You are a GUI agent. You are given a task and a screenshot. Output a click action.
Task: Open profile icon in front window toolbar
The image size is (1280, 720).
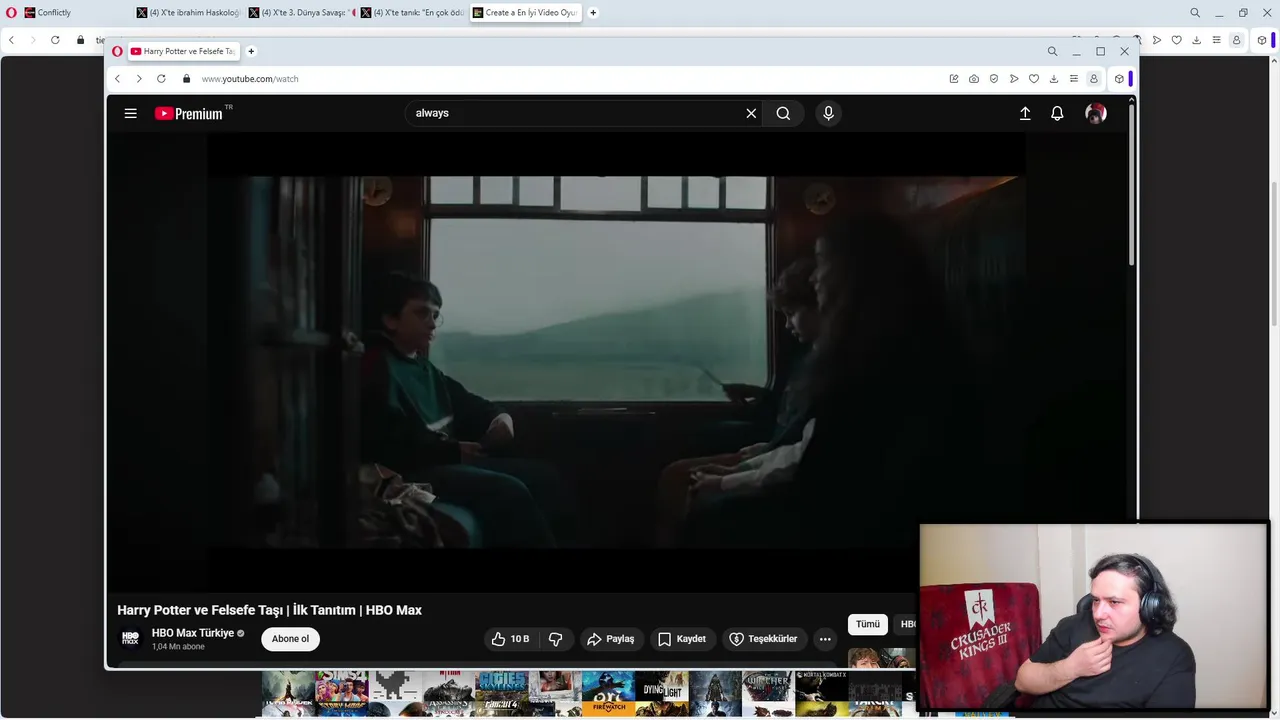point(1094,79)
